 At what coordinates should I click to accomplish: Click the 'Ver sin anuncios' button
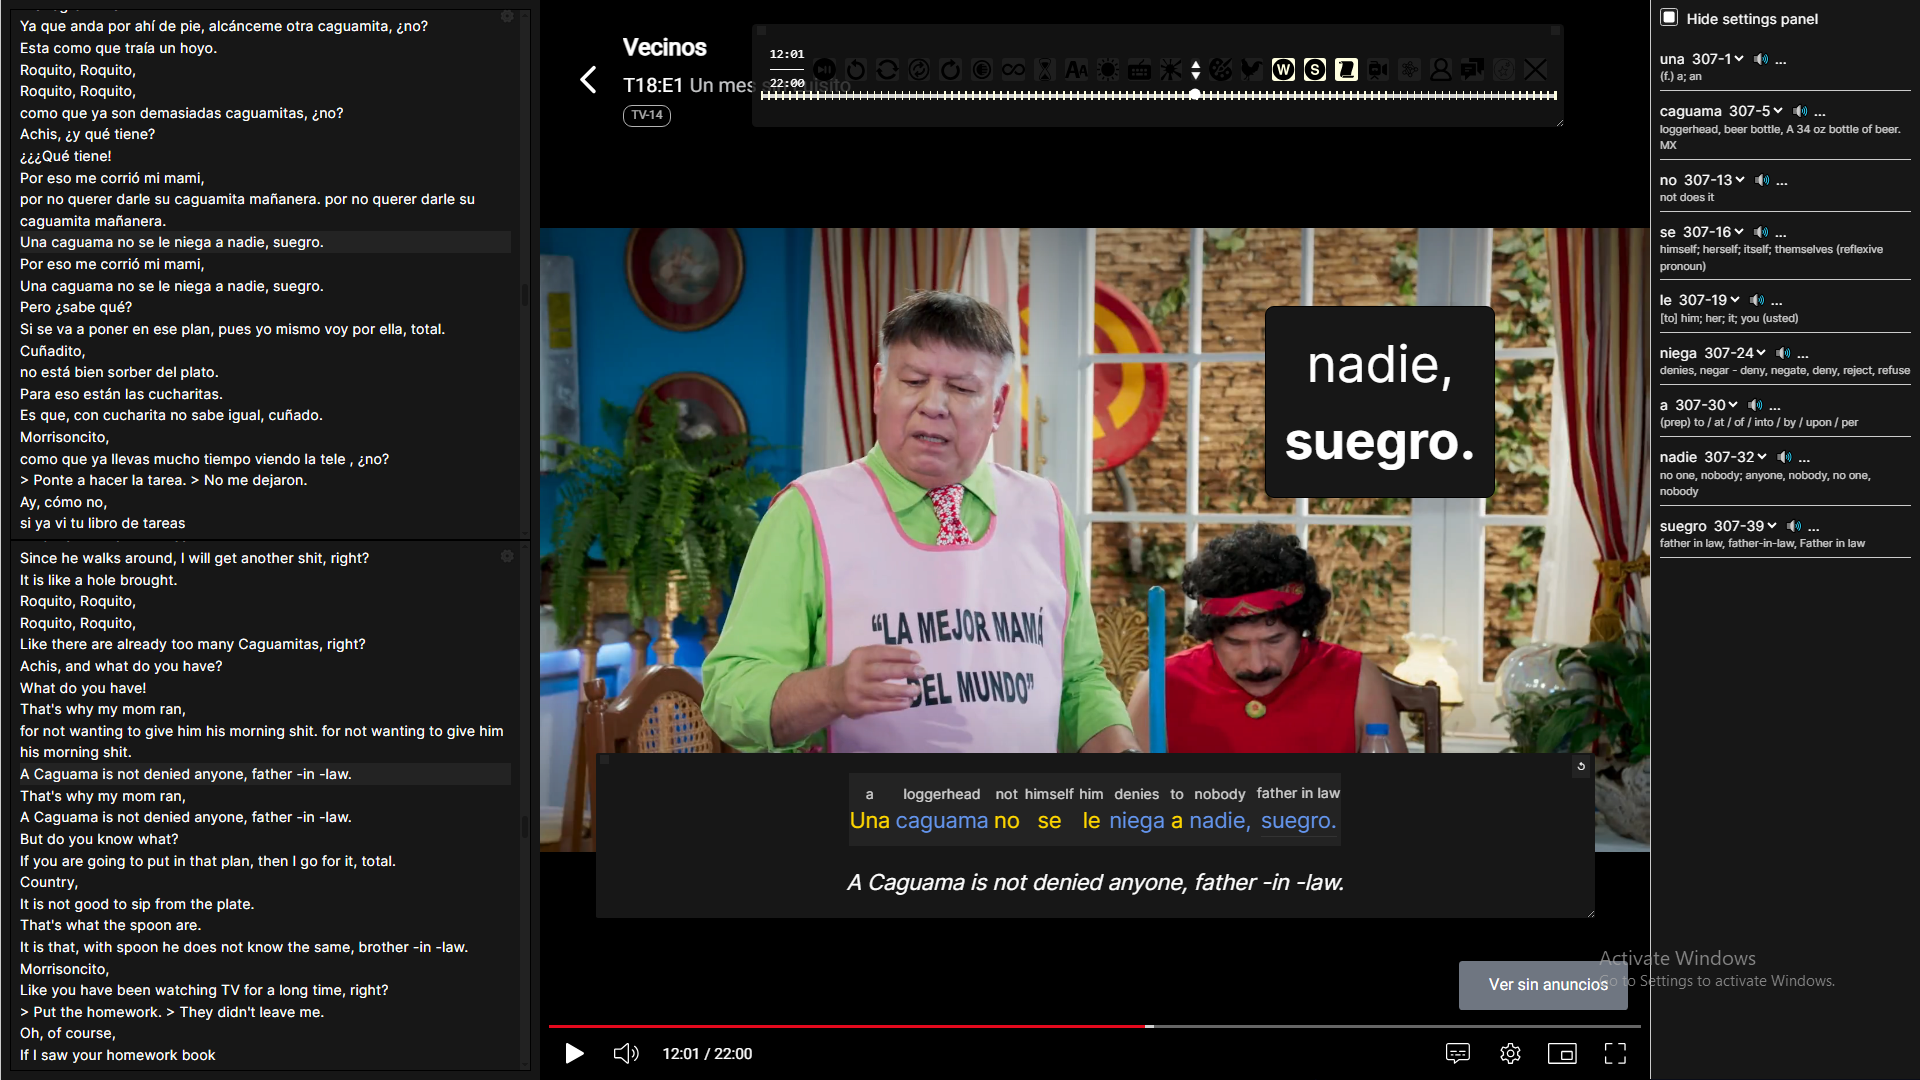[x=1543, y=985]
